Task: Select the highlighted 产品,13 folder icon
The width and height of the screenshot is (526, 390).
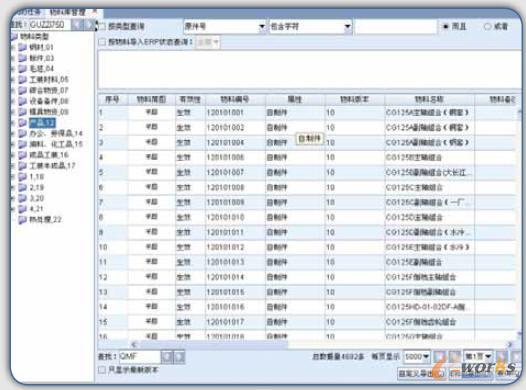Action: click(x=22, y=123)
